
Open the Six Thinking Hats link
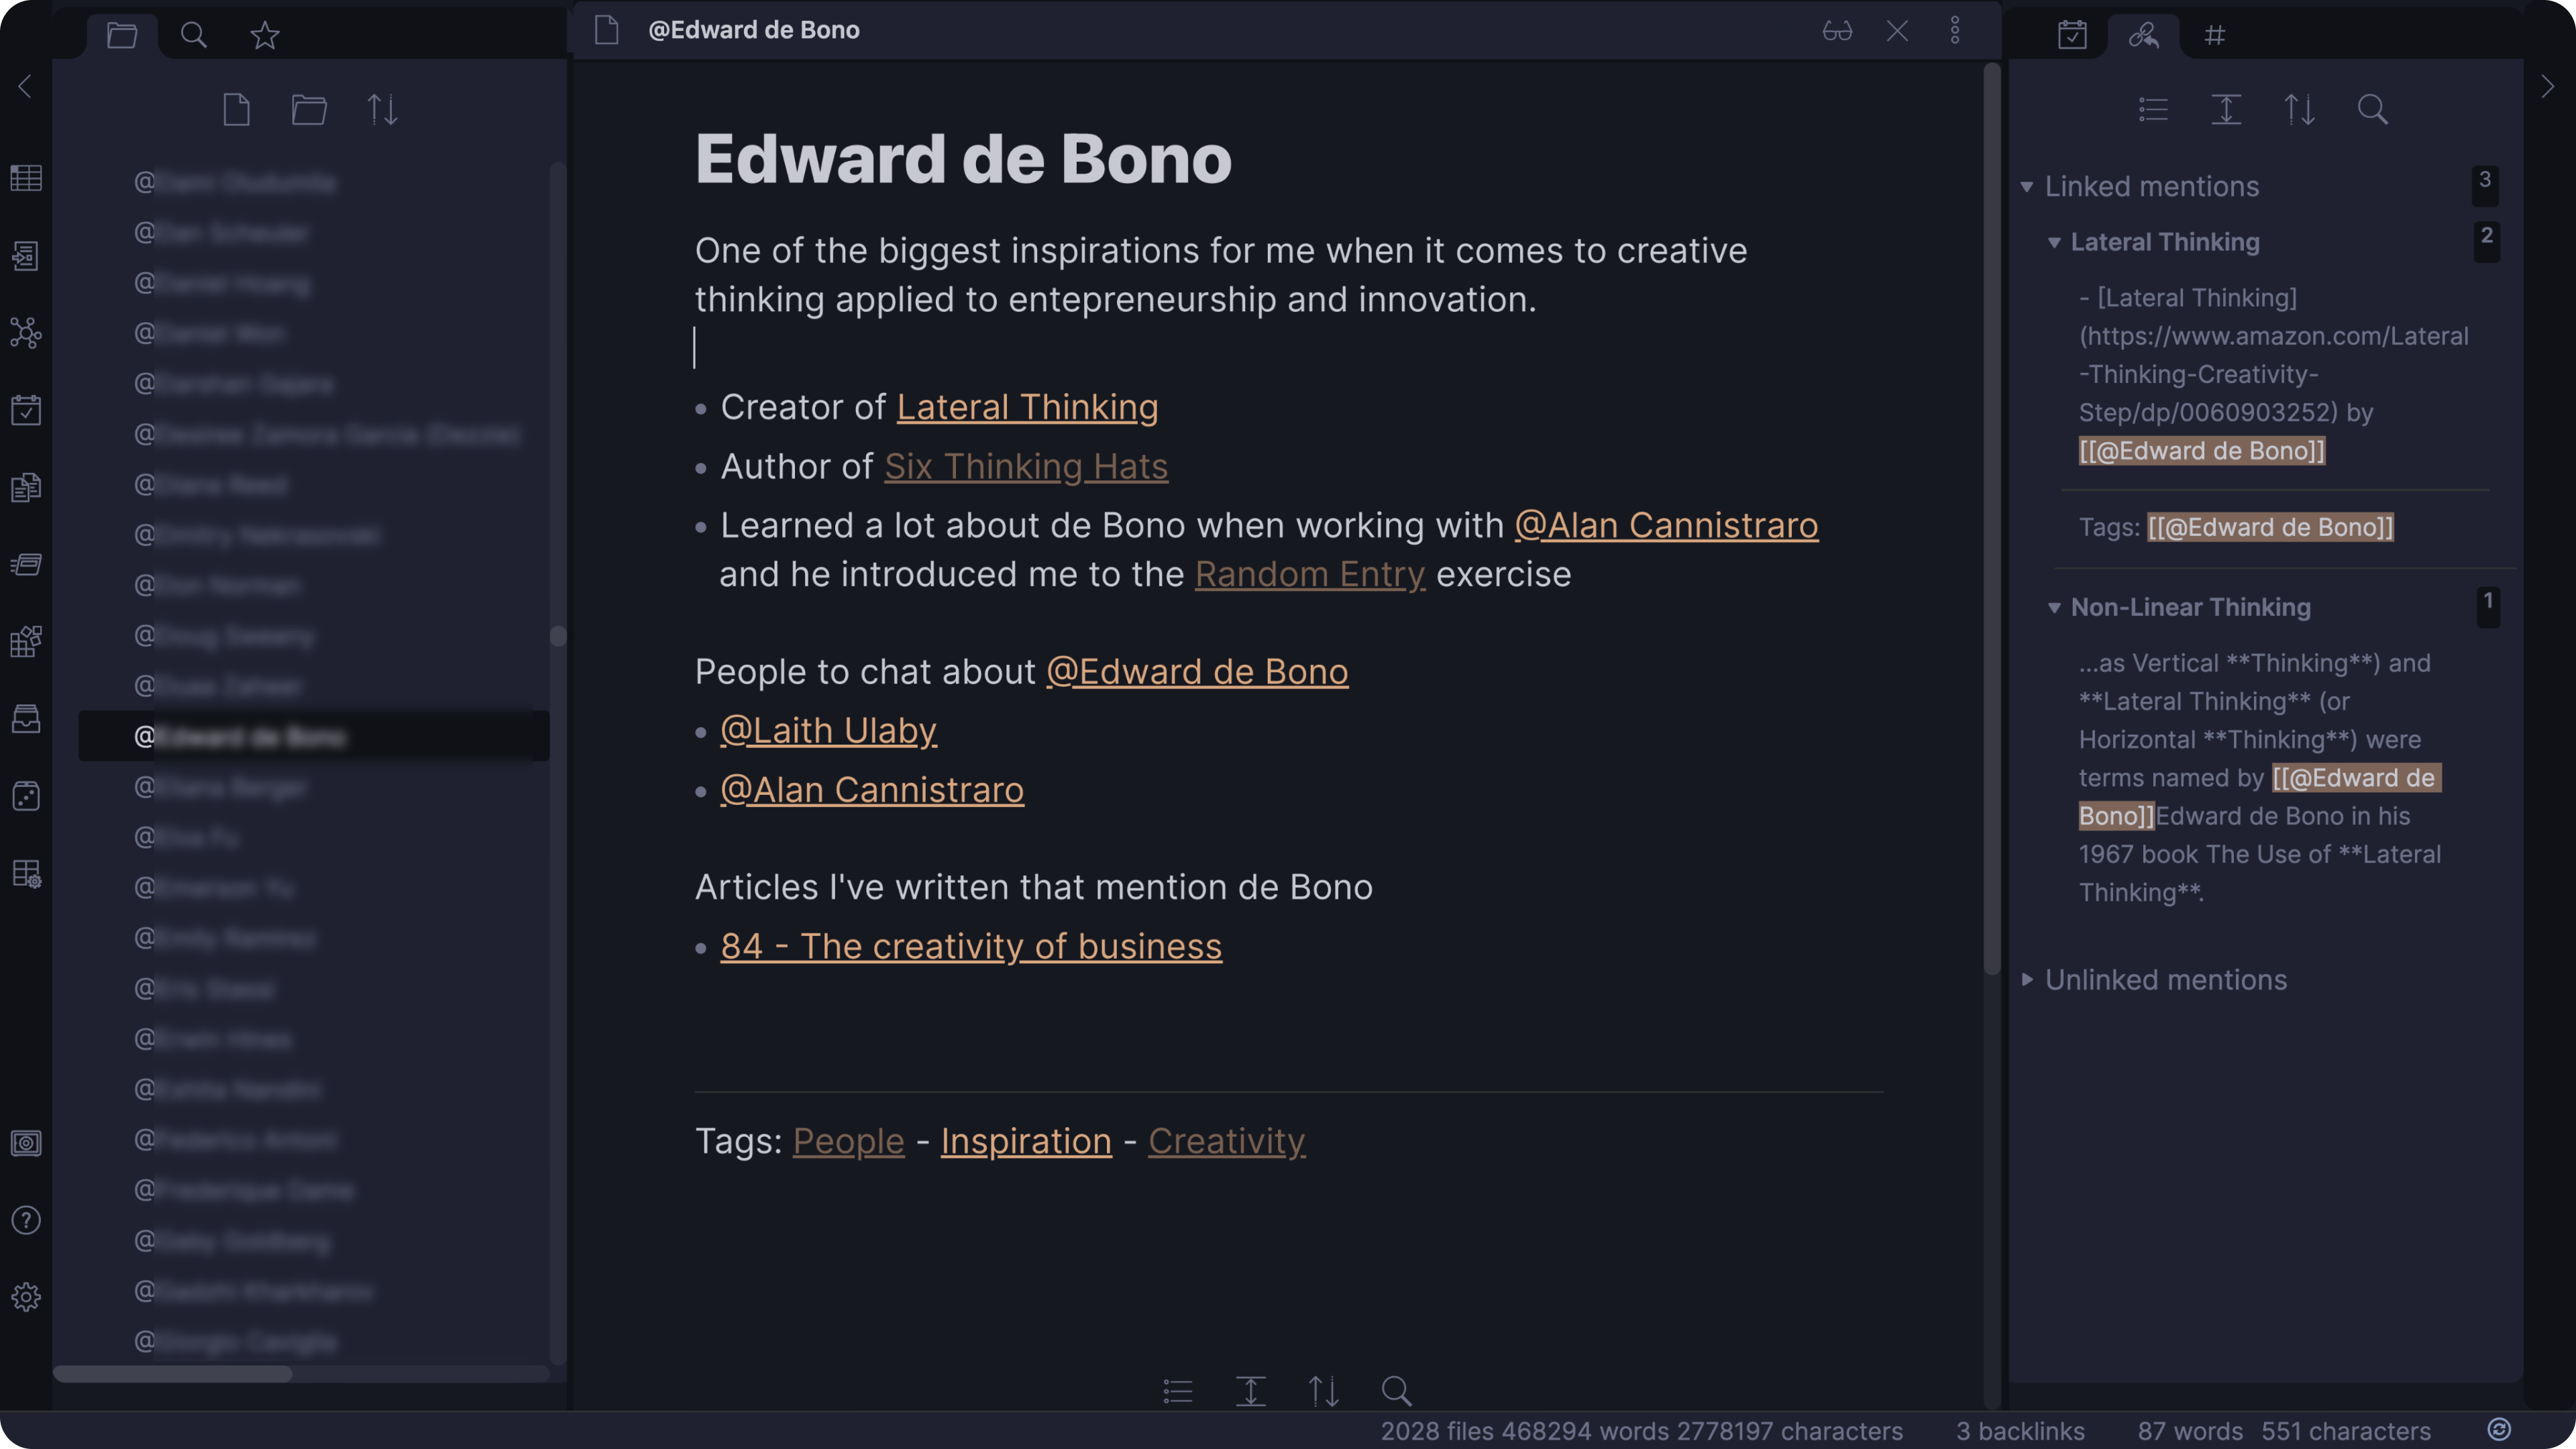(1026, 466)
